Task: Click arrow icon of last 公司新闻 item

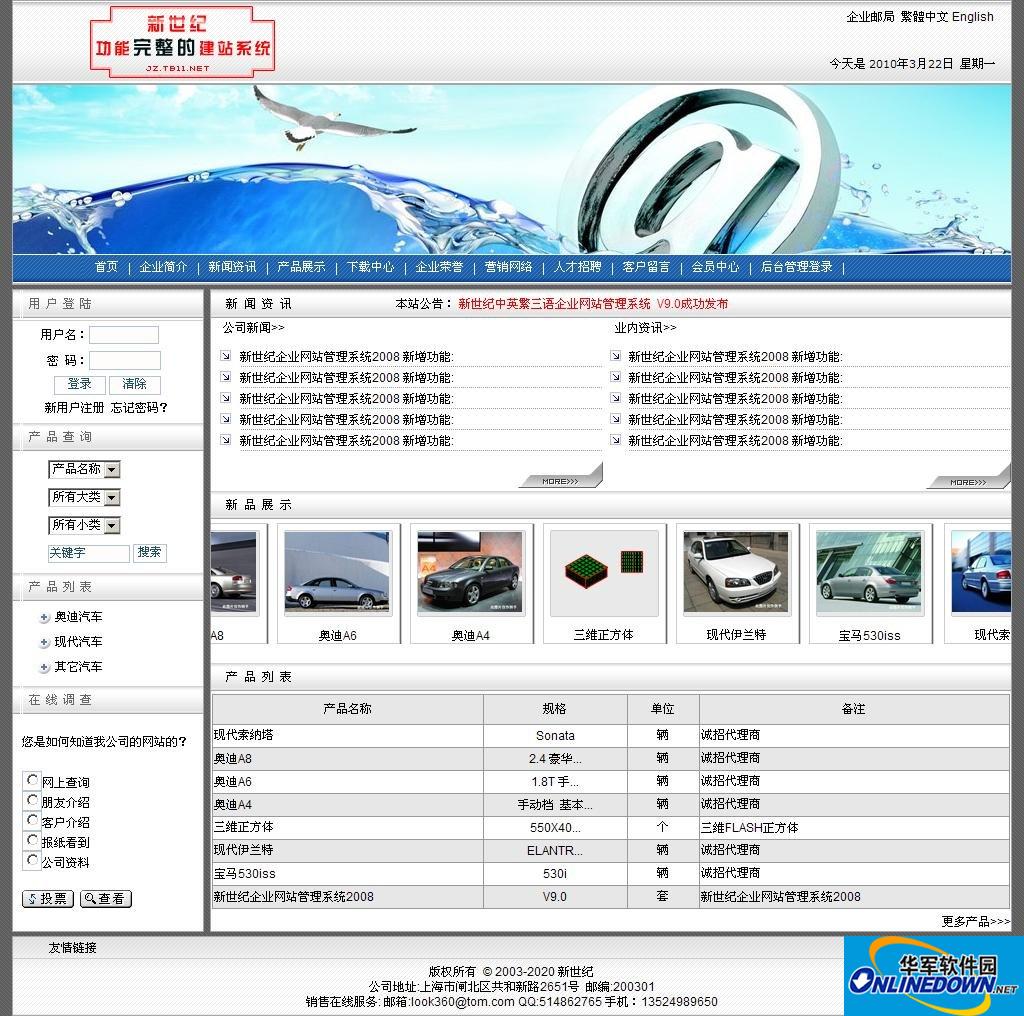Action: pyautogui.click(x=225, y=440)
